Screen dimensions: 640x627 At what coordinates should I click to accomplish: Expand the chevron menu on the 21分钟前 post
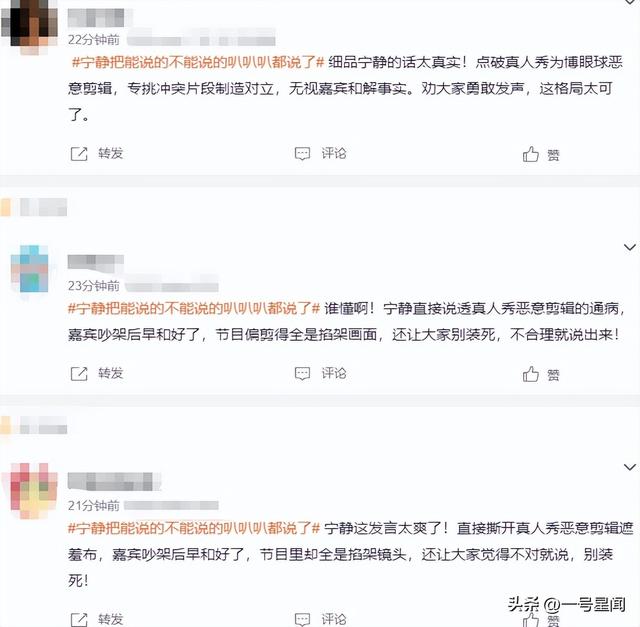(630, 467)
